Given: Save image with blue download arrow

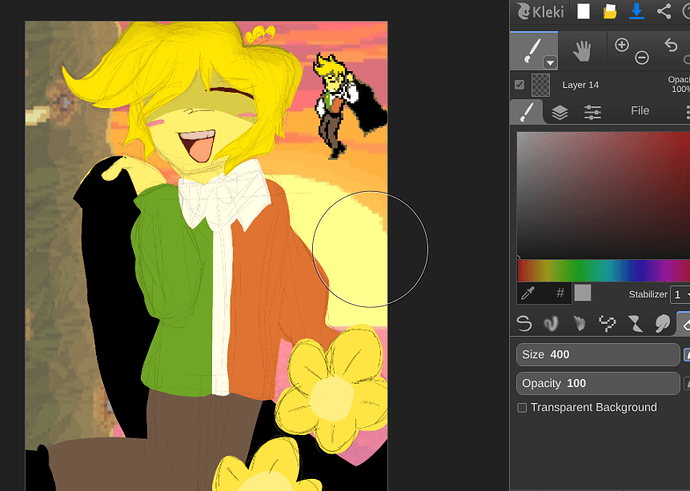Looking at the screenshot, I should click(x=636, y=11).
